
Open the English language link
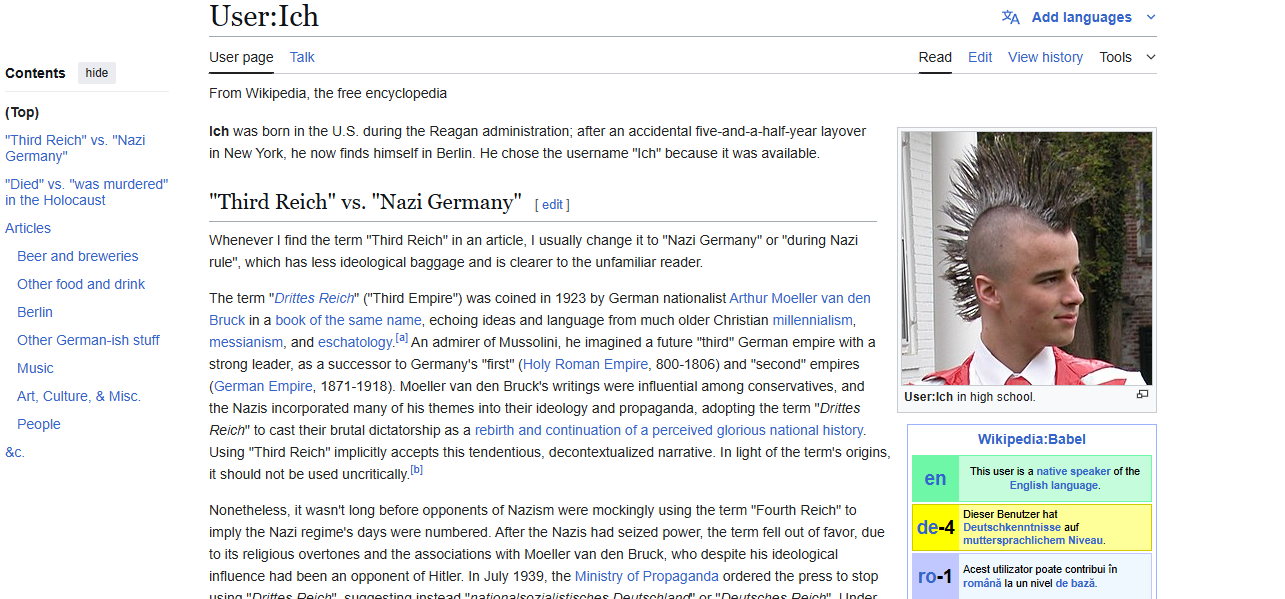click(1054, 485)
